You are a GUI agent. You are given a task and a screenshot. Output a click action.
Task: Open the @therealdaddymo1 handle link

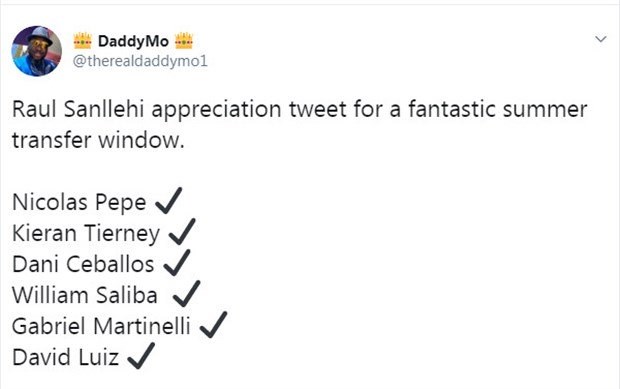140,61
